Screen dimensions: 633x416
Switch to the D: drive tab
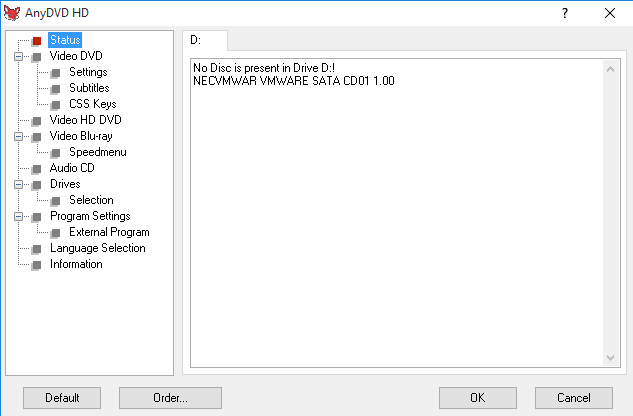coord(205,40)
